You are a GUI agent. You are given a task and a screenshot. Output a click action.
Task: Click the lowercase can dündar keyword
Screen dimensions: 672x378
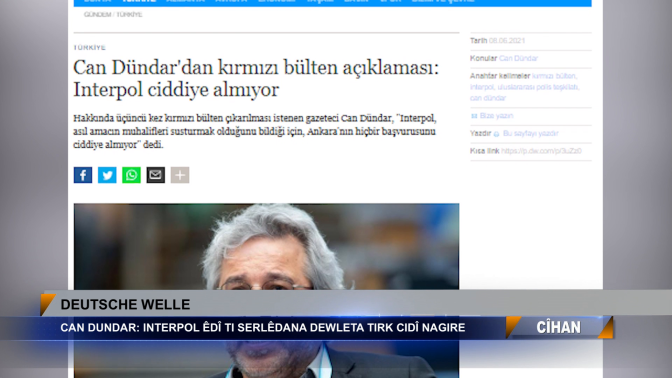click(x=488, y=98)
